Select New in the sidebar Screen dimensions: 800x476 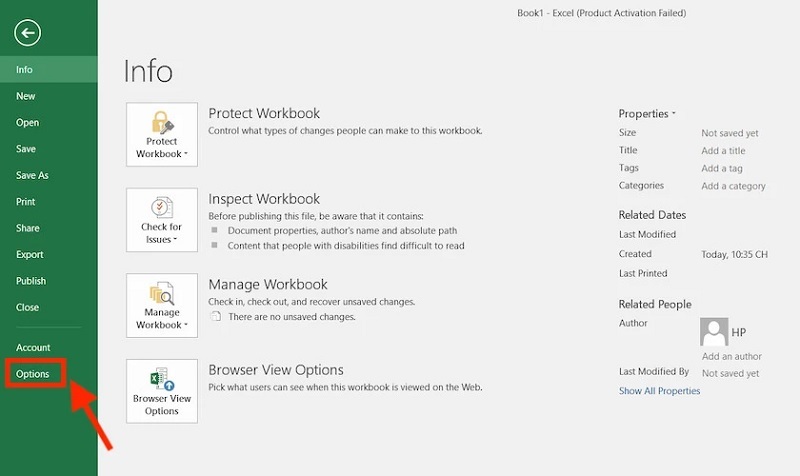tap(26, 96)
